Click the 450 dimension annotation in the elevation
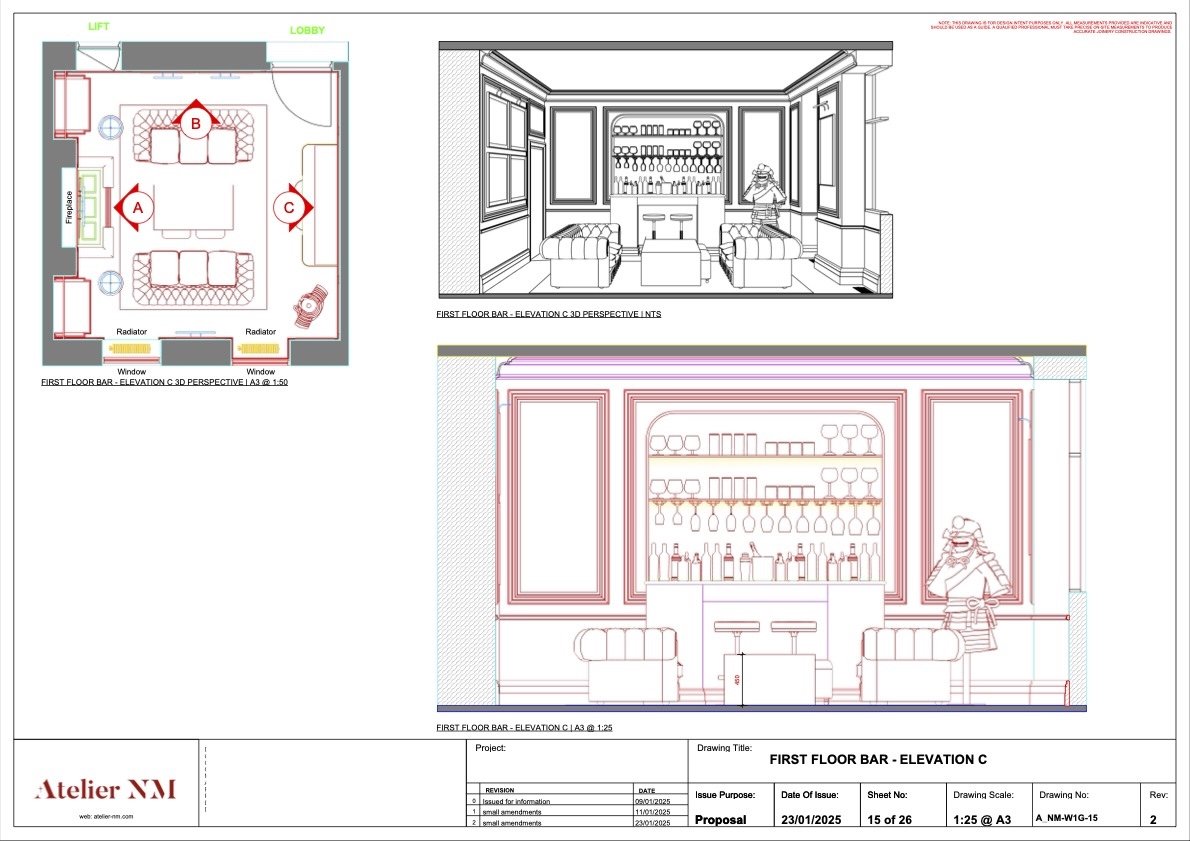 pos(737,679)
